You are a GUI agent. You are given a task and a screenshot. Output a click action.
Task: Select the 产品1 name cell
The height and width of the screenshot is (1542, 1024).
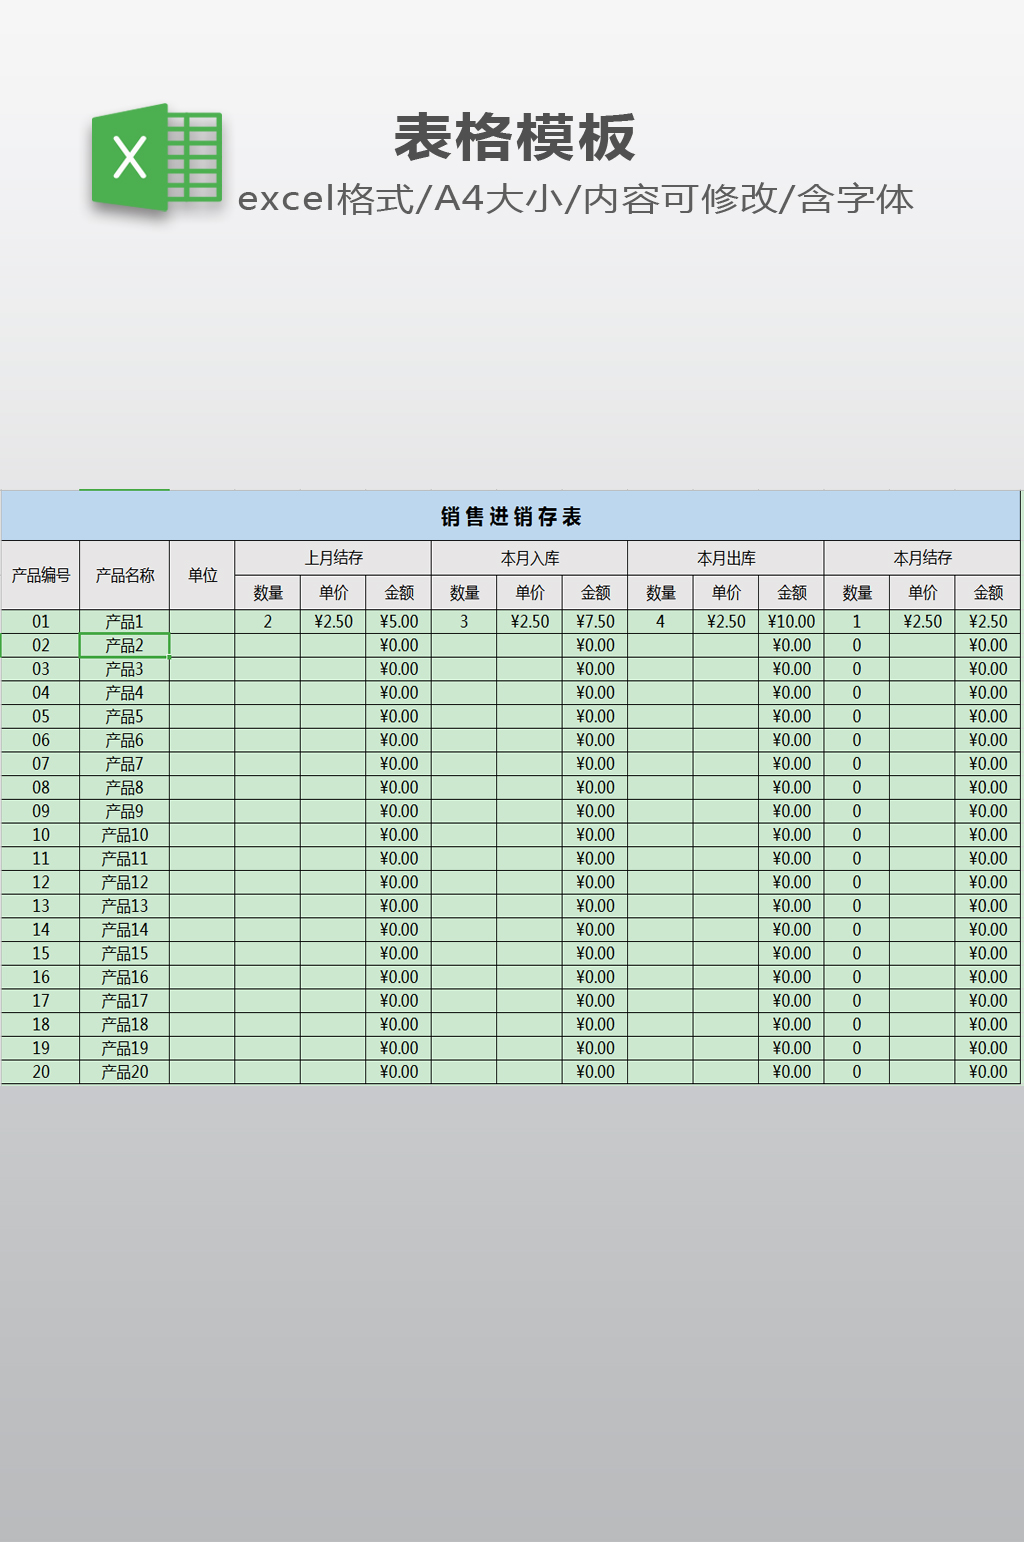tap(125, 622)
